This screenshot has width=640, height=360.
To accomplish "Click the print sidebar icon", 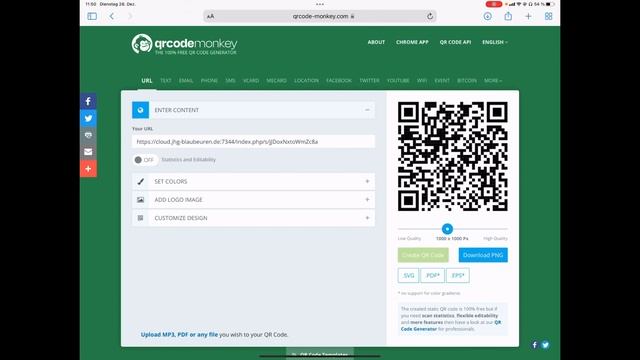I will coord(88,135).
